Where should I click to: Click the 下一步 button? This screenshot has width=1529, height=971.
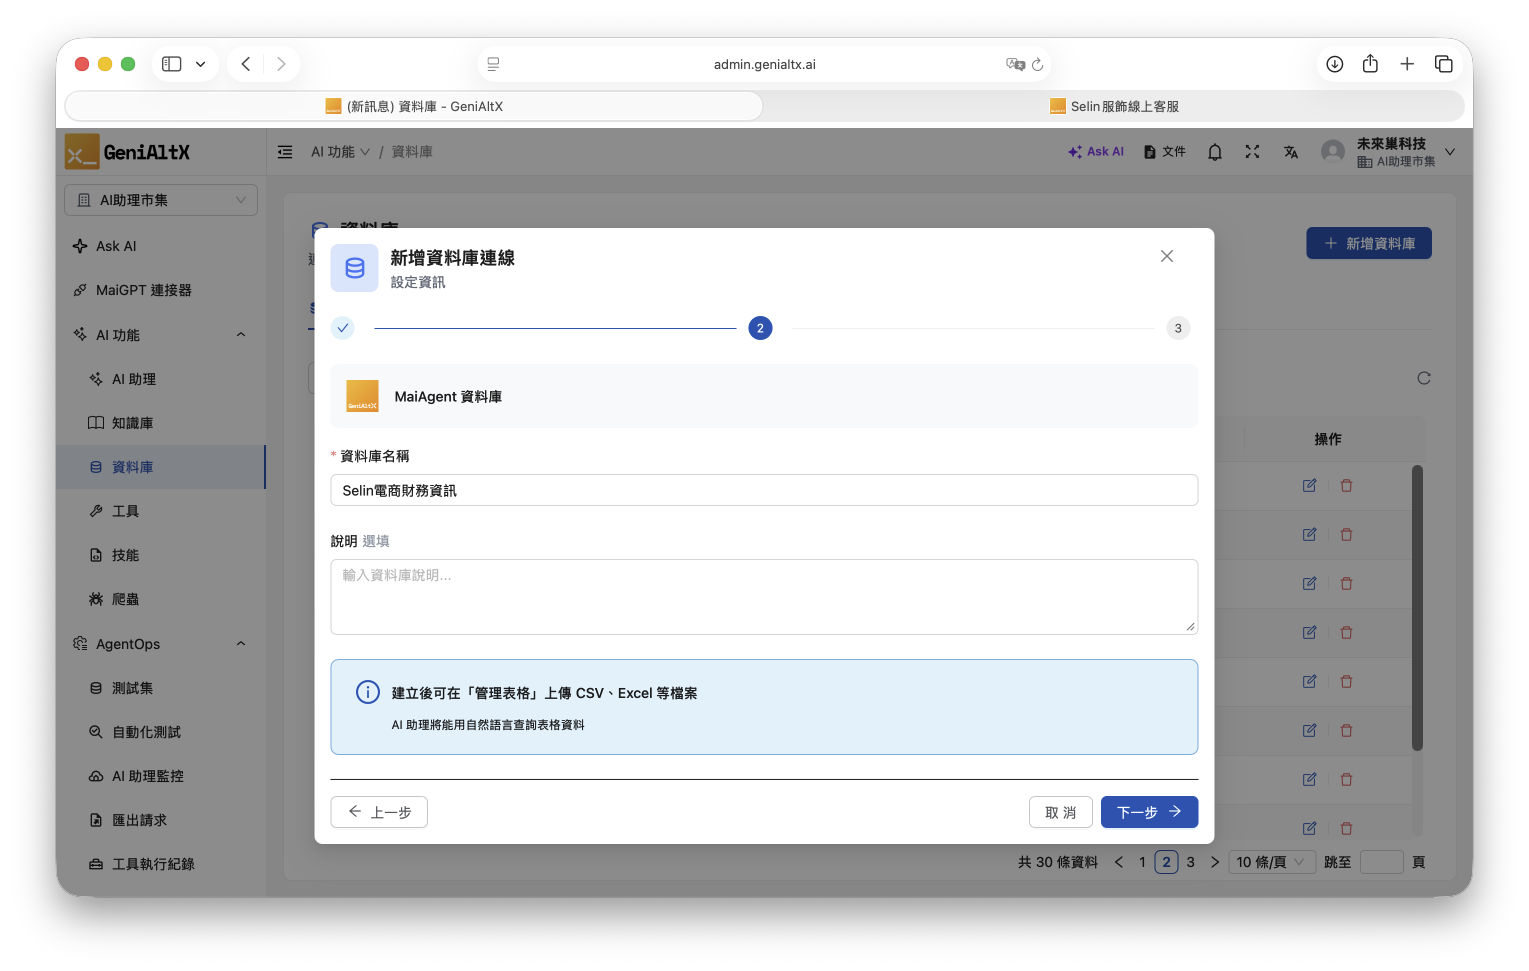click(1148, 812)
